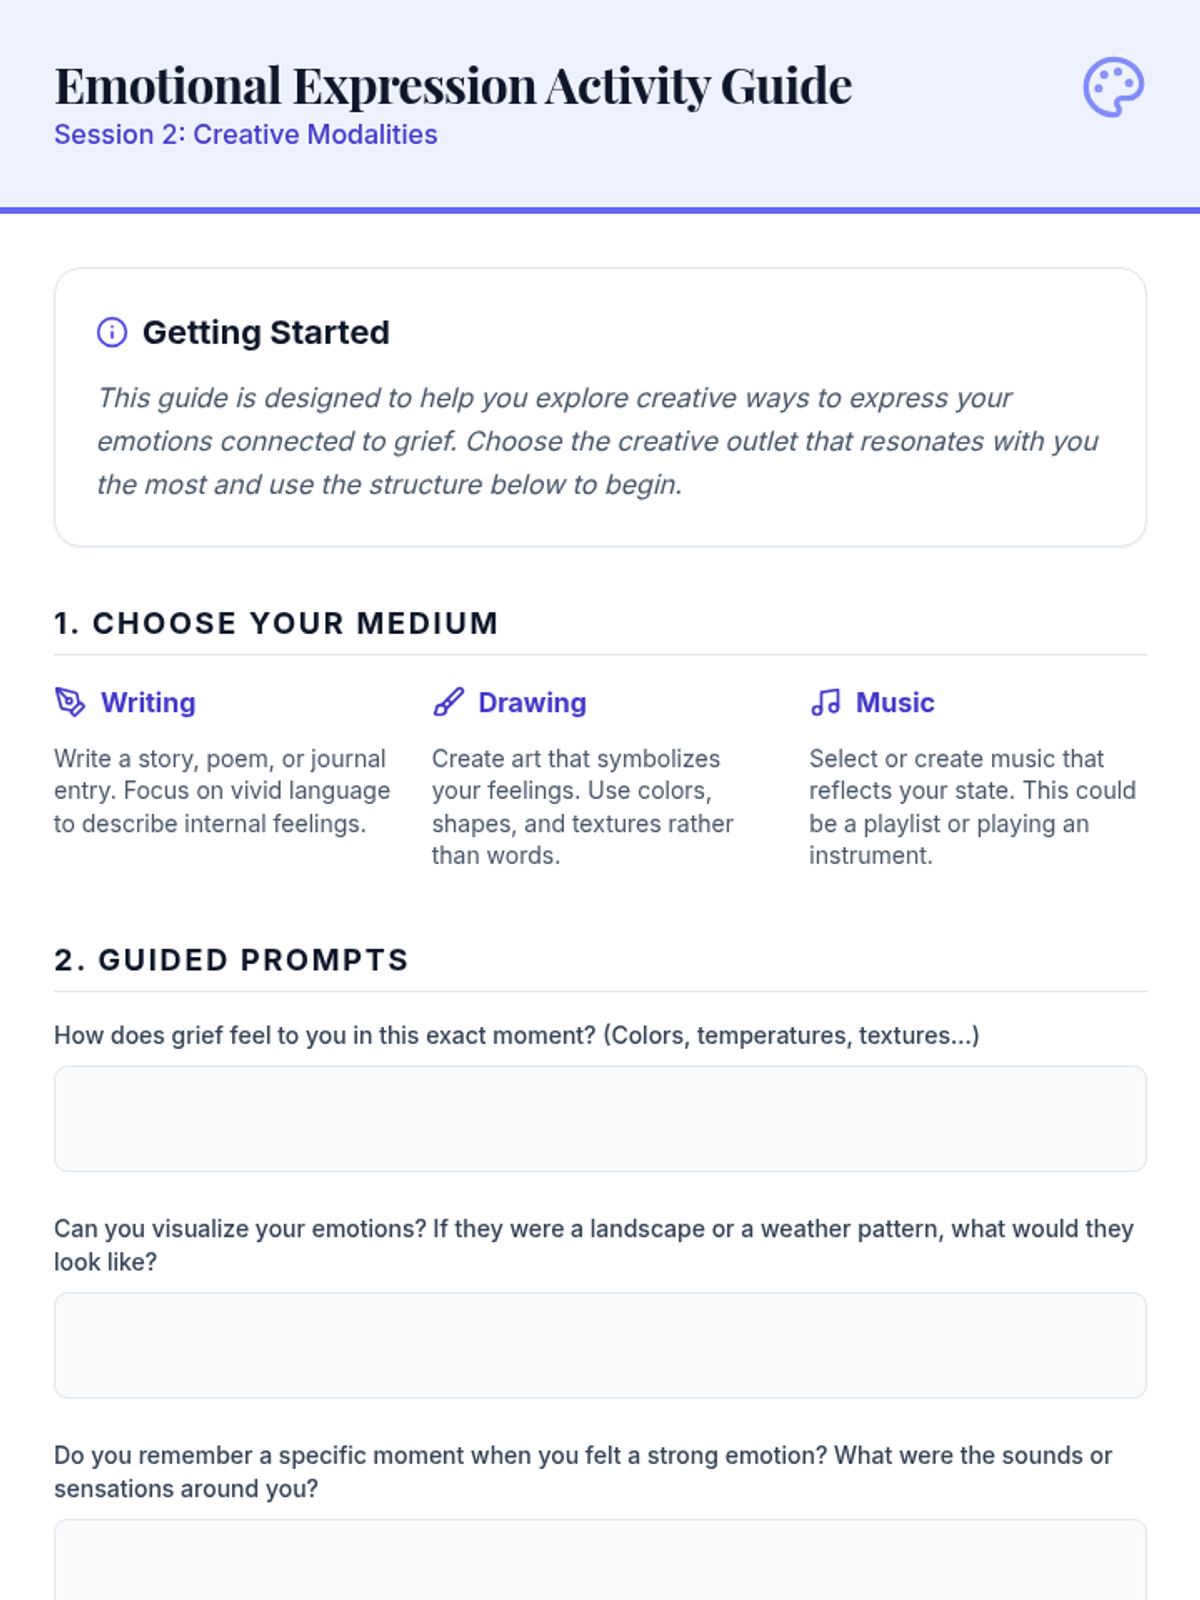Viewport: 1200px width, 1600px height.
Task: Click the Getting Started heading
Action: pyautogui.click(x=266, y=332)
